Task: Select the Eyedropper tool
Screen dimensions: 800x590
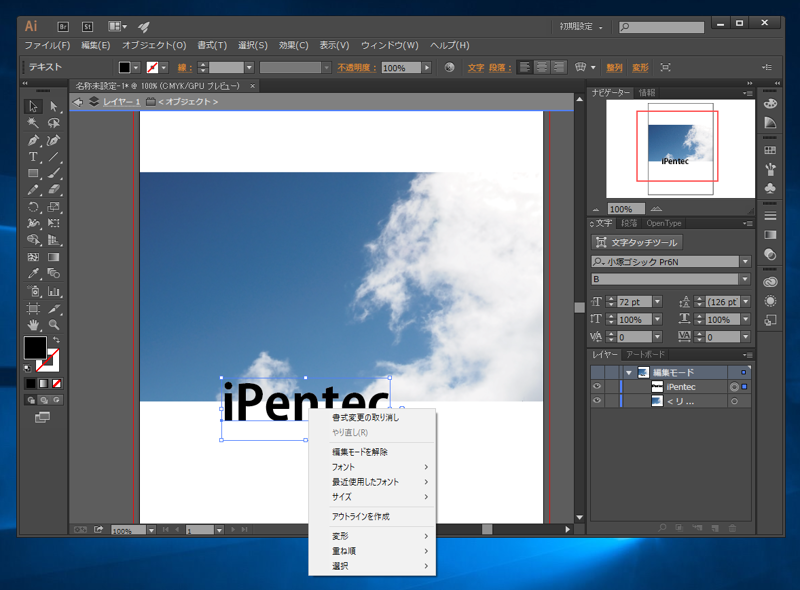Action: (33, 273)
